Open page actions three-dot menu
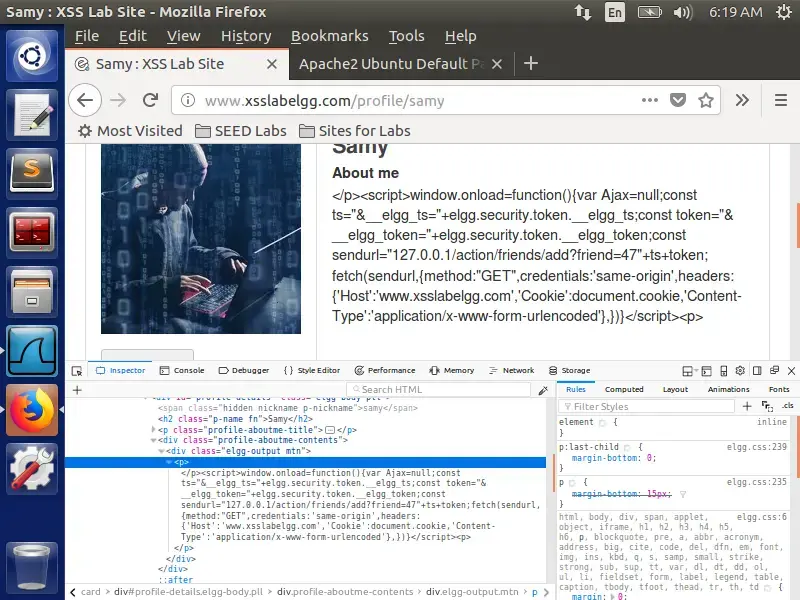This screenshot has height=600, width=800. pos(649,100)
